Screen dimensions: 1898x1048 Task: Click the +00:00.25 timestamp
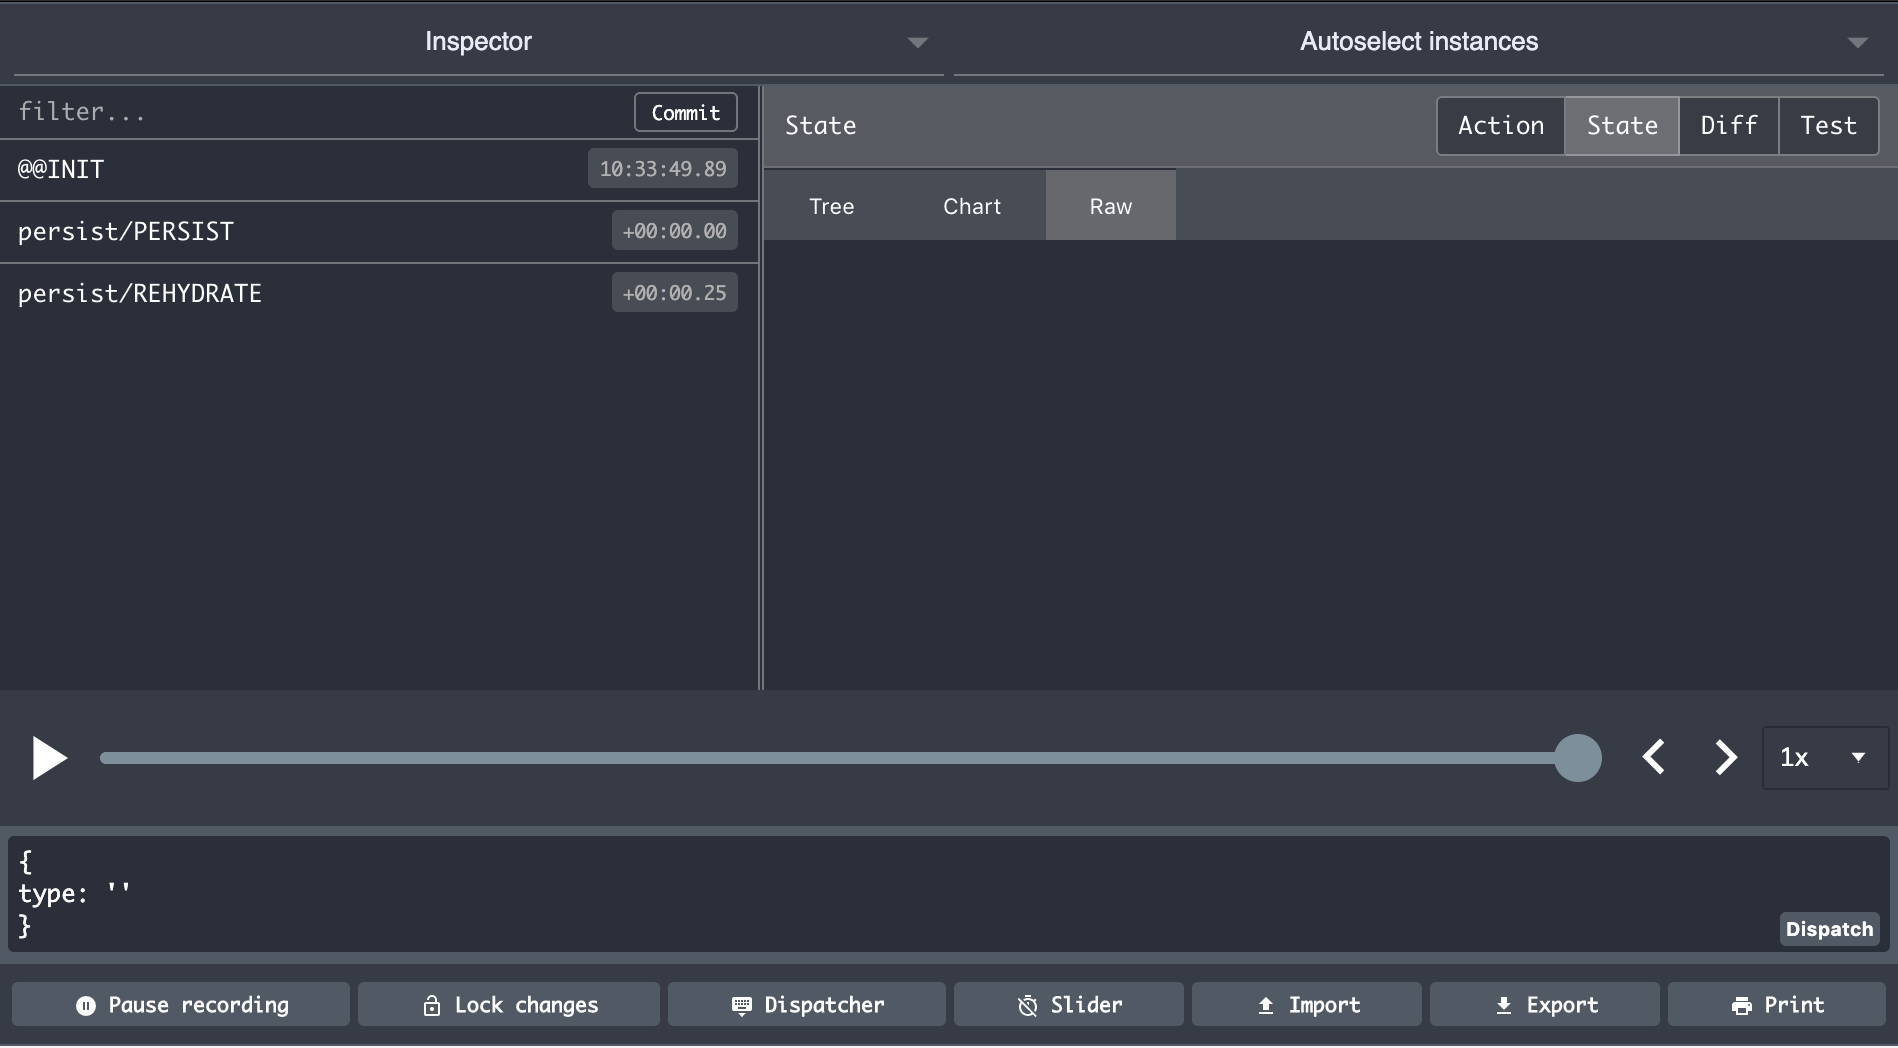(x=675, y=293)
